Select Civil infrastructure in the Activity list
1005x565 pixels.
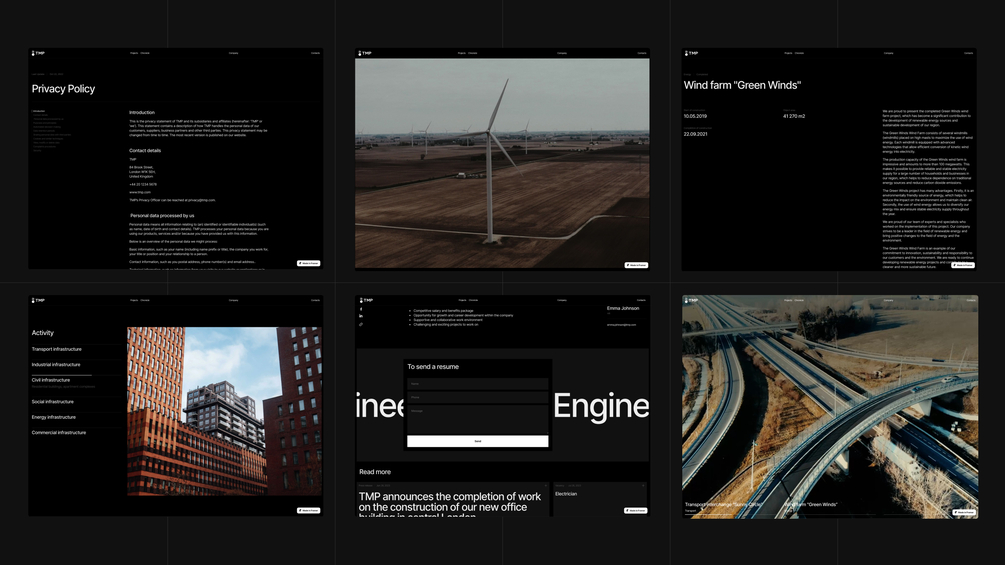[51, 380]
